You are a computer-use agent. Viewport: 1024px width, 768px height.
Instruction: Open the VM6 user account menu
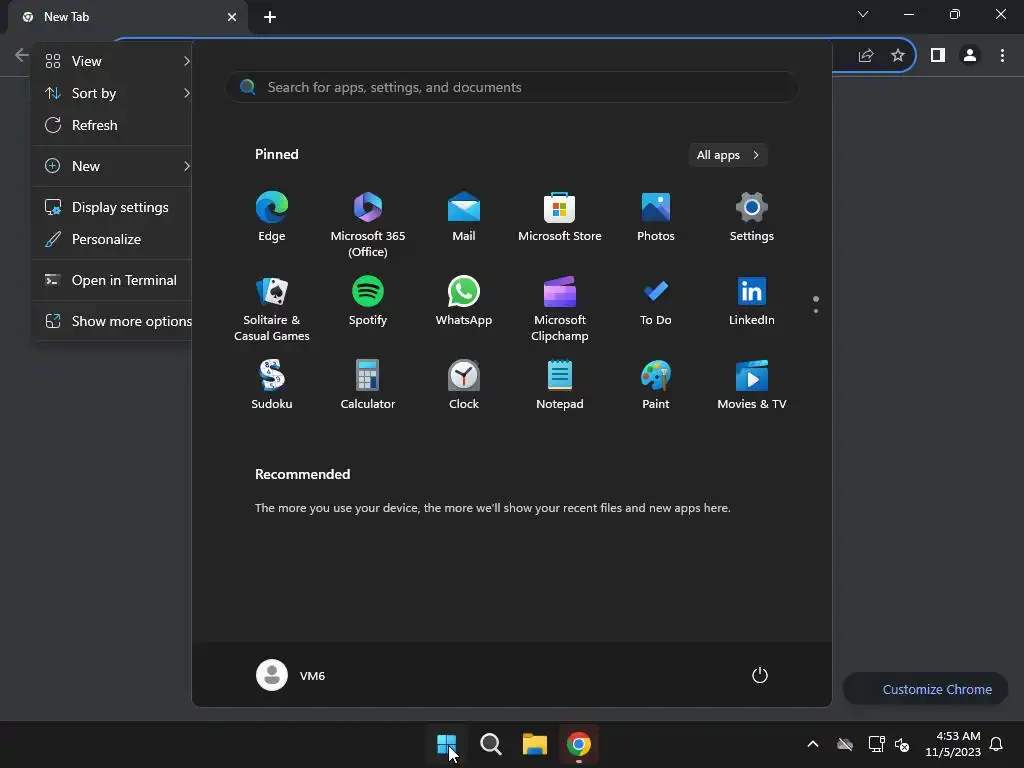click(291, 675)
